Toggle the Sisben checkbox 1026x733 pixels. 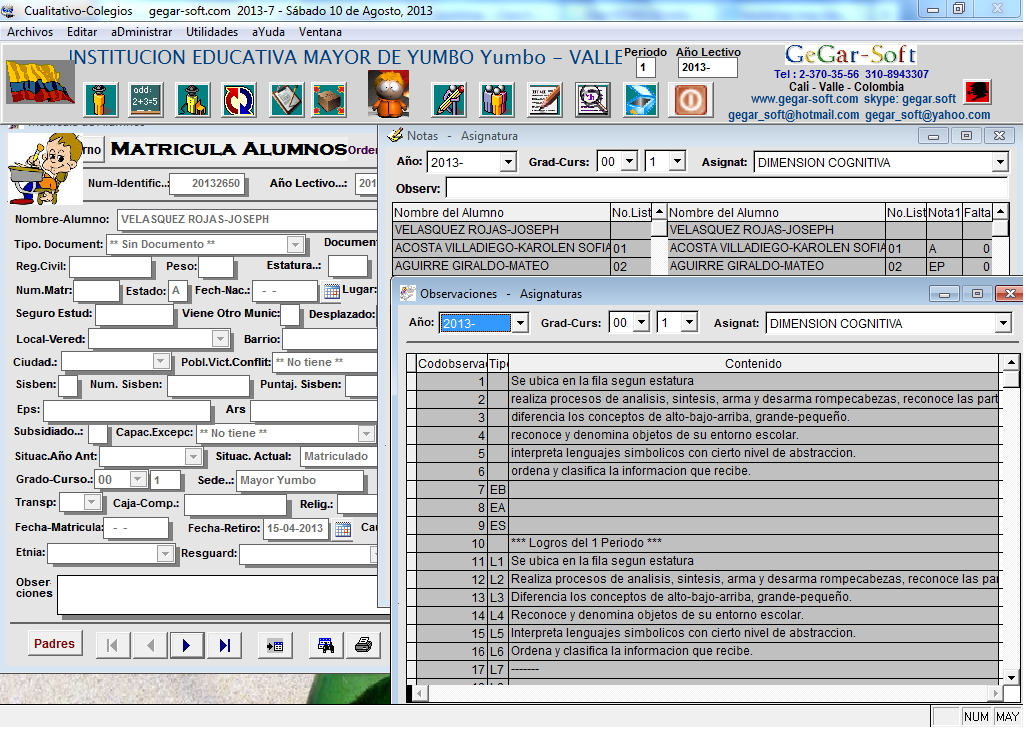68,385
